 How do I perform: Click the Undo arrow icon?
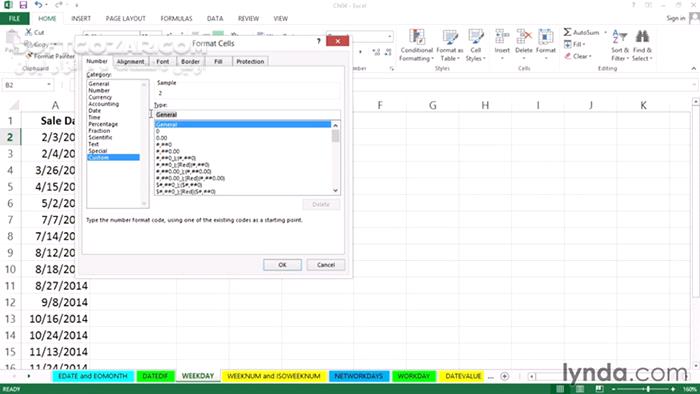pos(39,5)
